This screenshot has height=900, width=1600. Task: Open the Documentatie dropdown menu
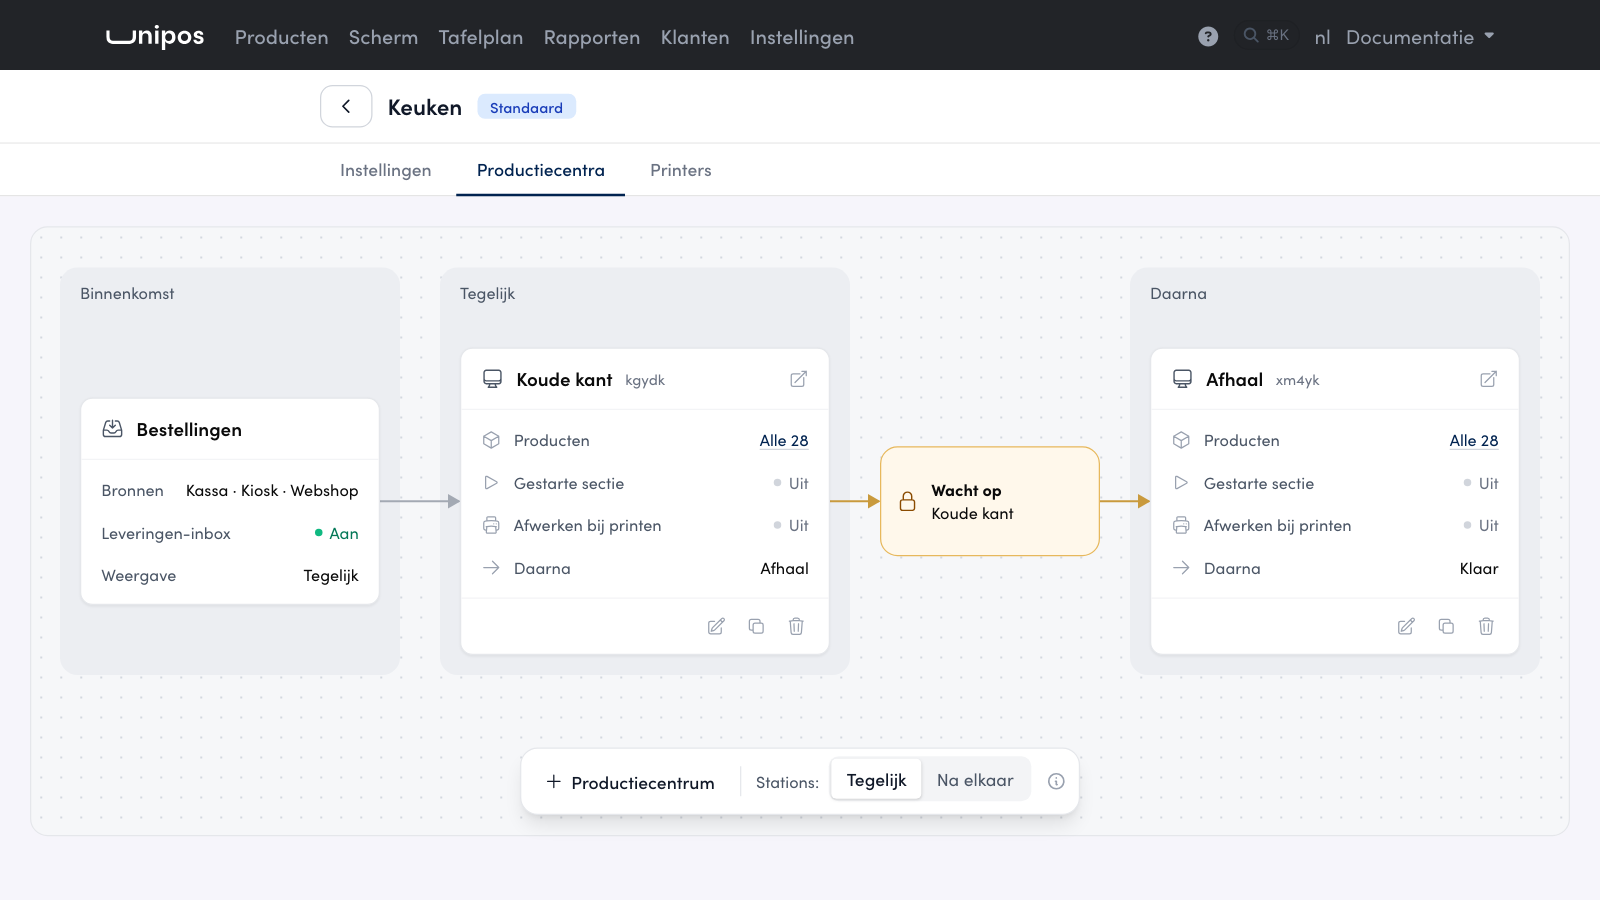click(x=1420, y=37)
